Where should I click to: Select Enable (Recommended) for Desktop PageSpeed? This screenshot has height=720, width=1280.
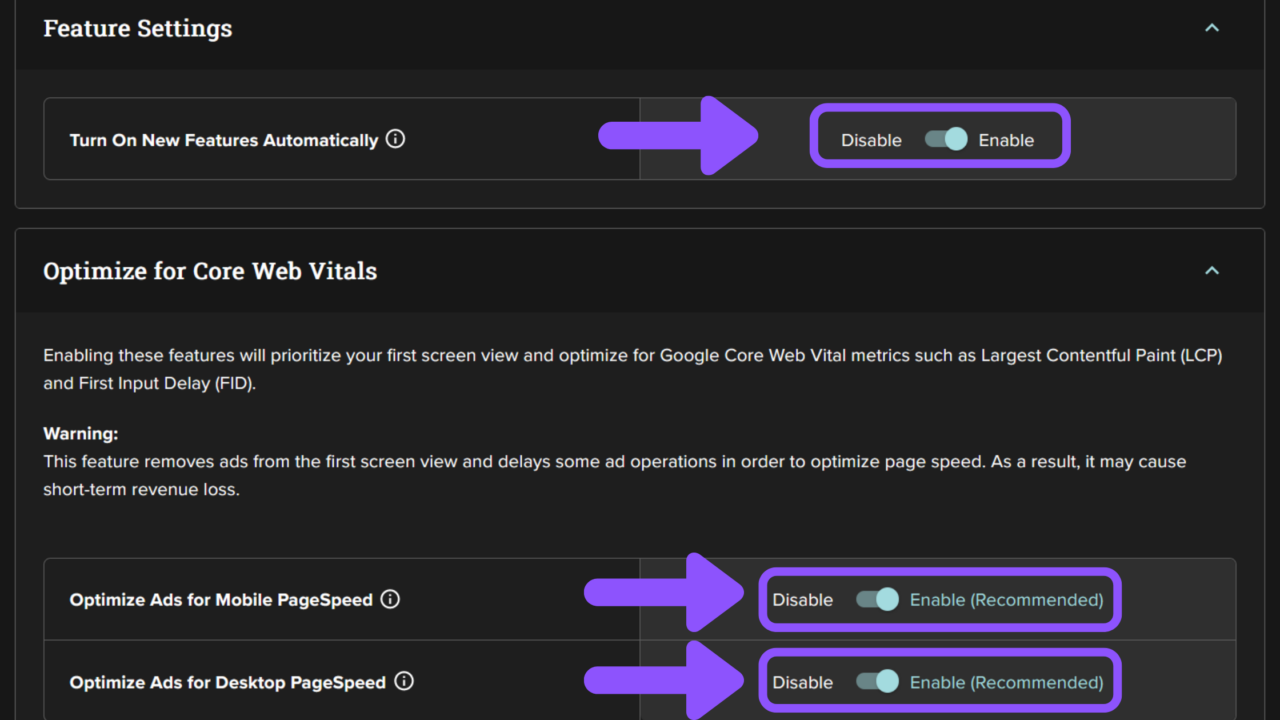pyautogui.click(x=1006, y=682)
